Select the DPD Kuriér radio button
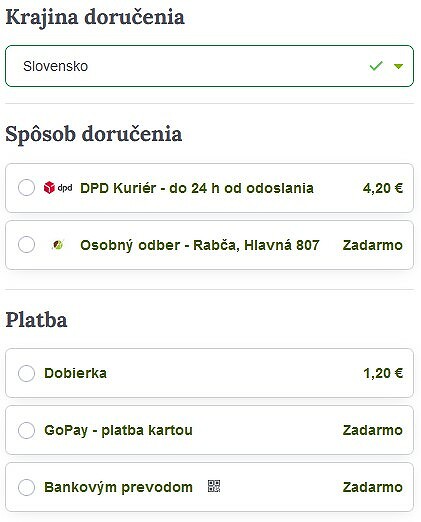The height and width of the screenshot is (522, 421). click(26, 188)
